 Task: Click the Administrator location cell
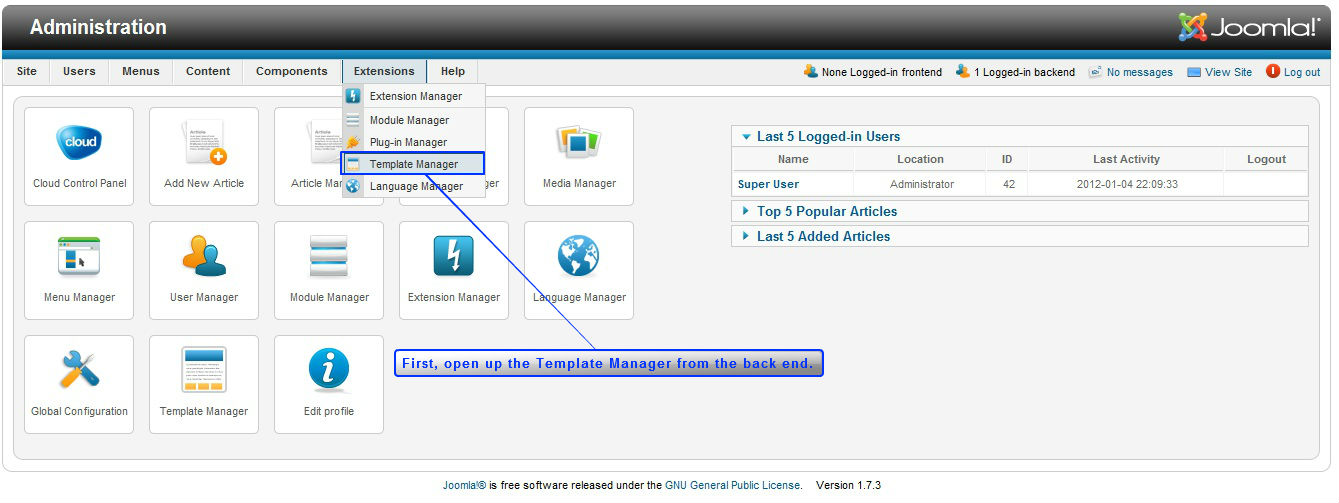[x=921, y=184]
